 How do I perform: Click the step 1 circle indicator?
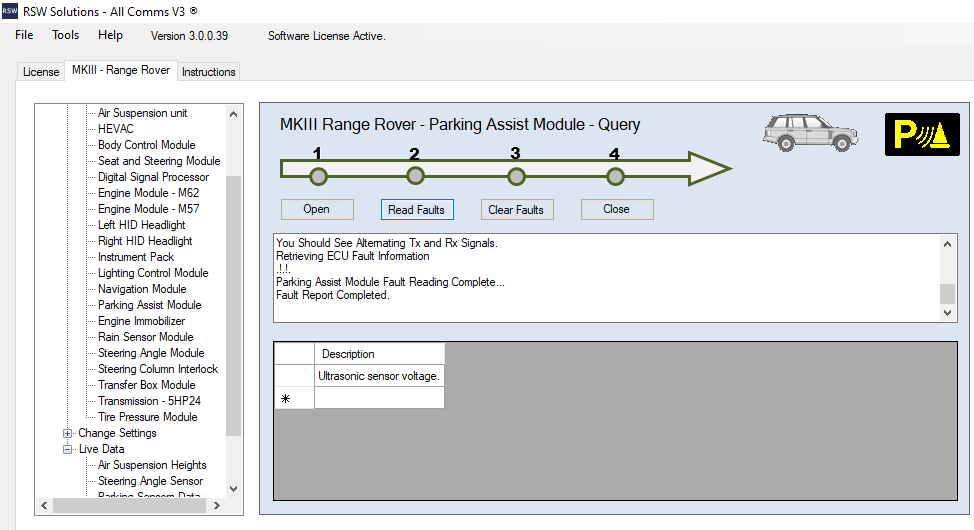(x=319, y=177)
